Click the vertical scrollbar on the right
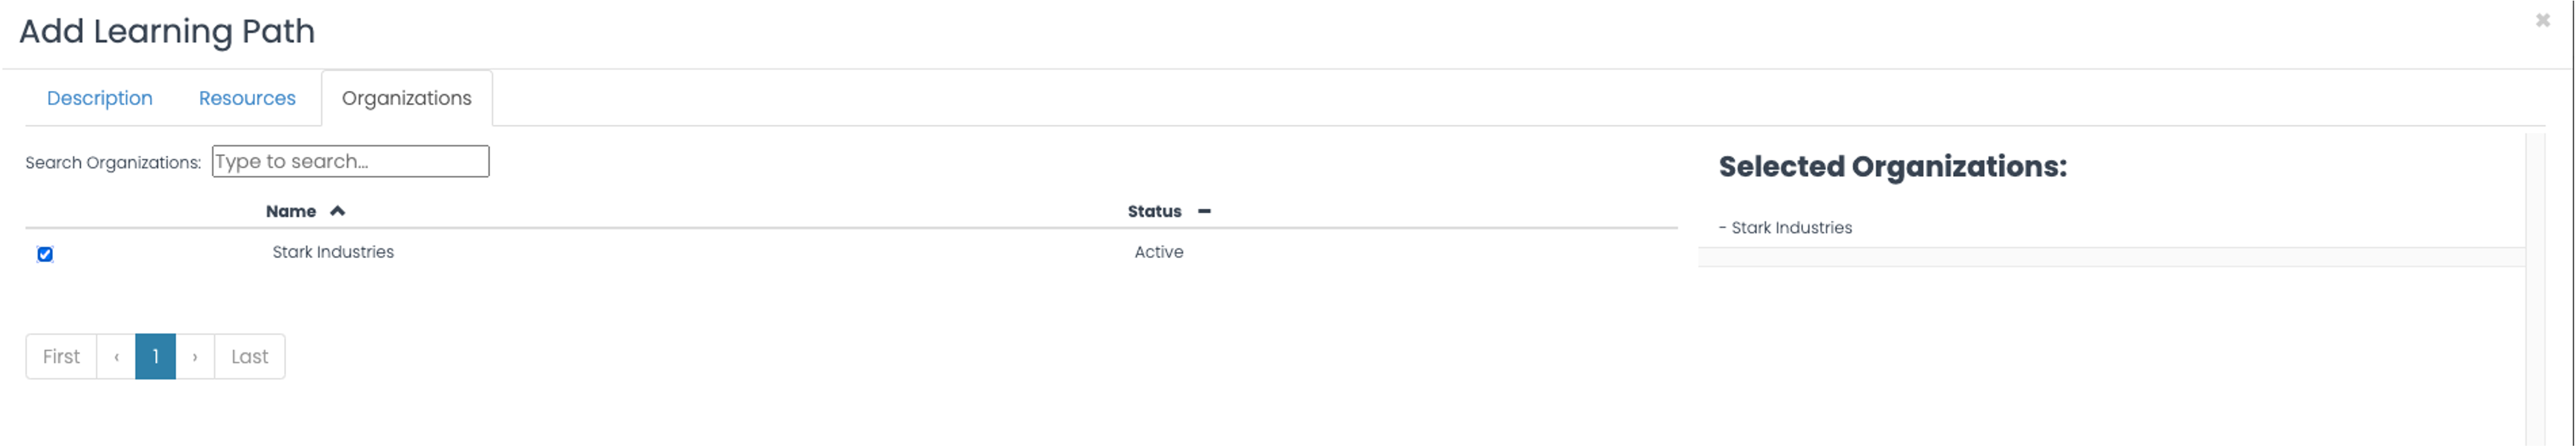Screen dimensions: 2576x447 [x=2535, y=289]
